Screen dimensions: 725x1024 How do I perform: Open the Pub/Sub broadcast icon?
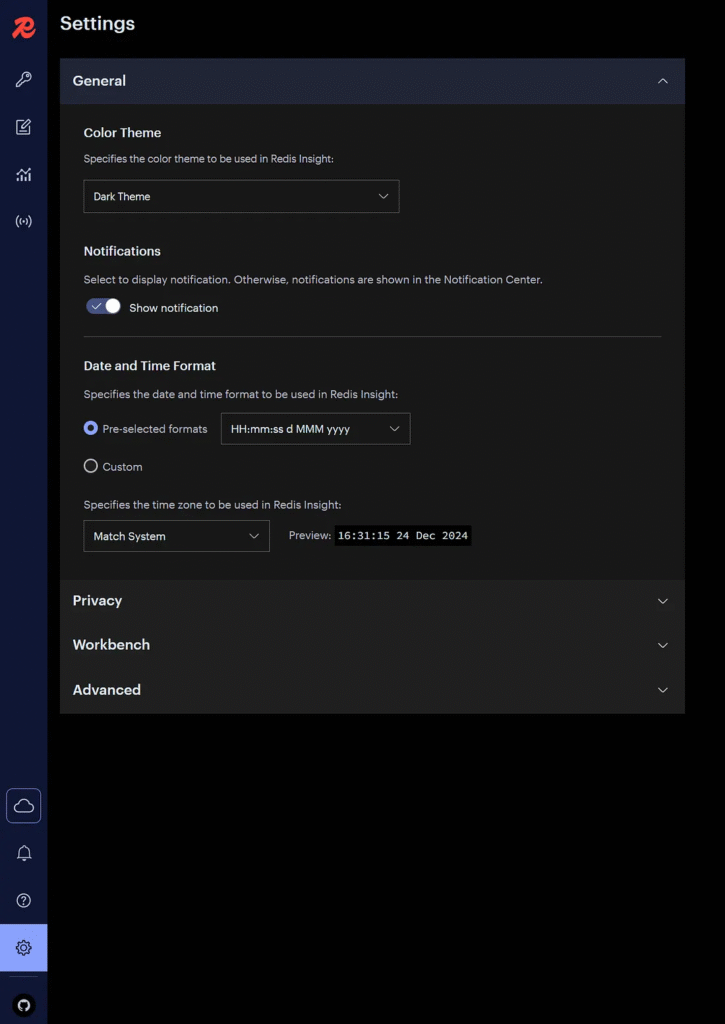click(23, 221)
